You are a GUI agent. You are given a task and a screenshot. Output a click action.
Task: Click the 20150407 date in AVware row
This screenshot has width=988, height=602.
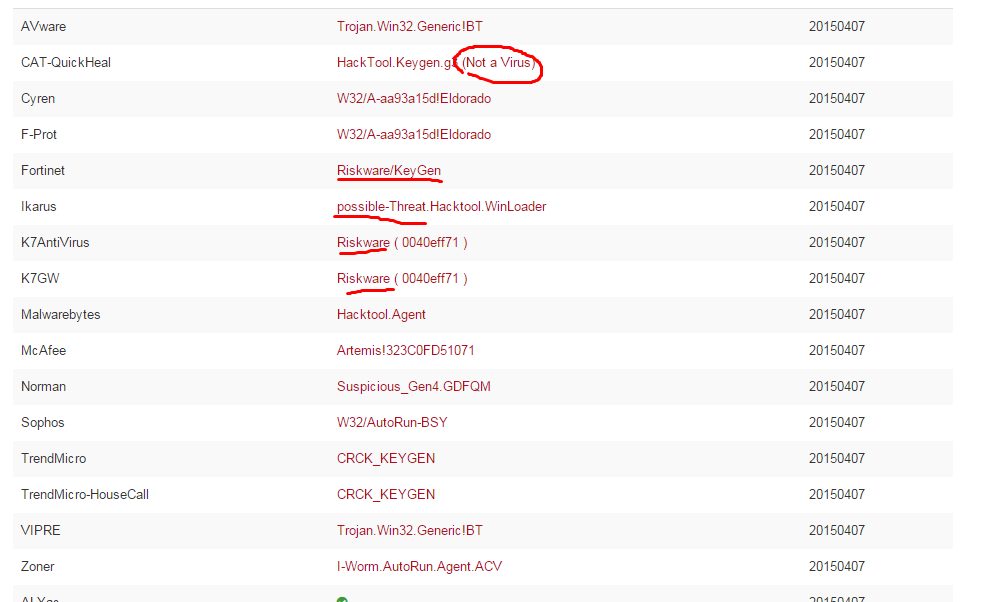coord(837,26)
